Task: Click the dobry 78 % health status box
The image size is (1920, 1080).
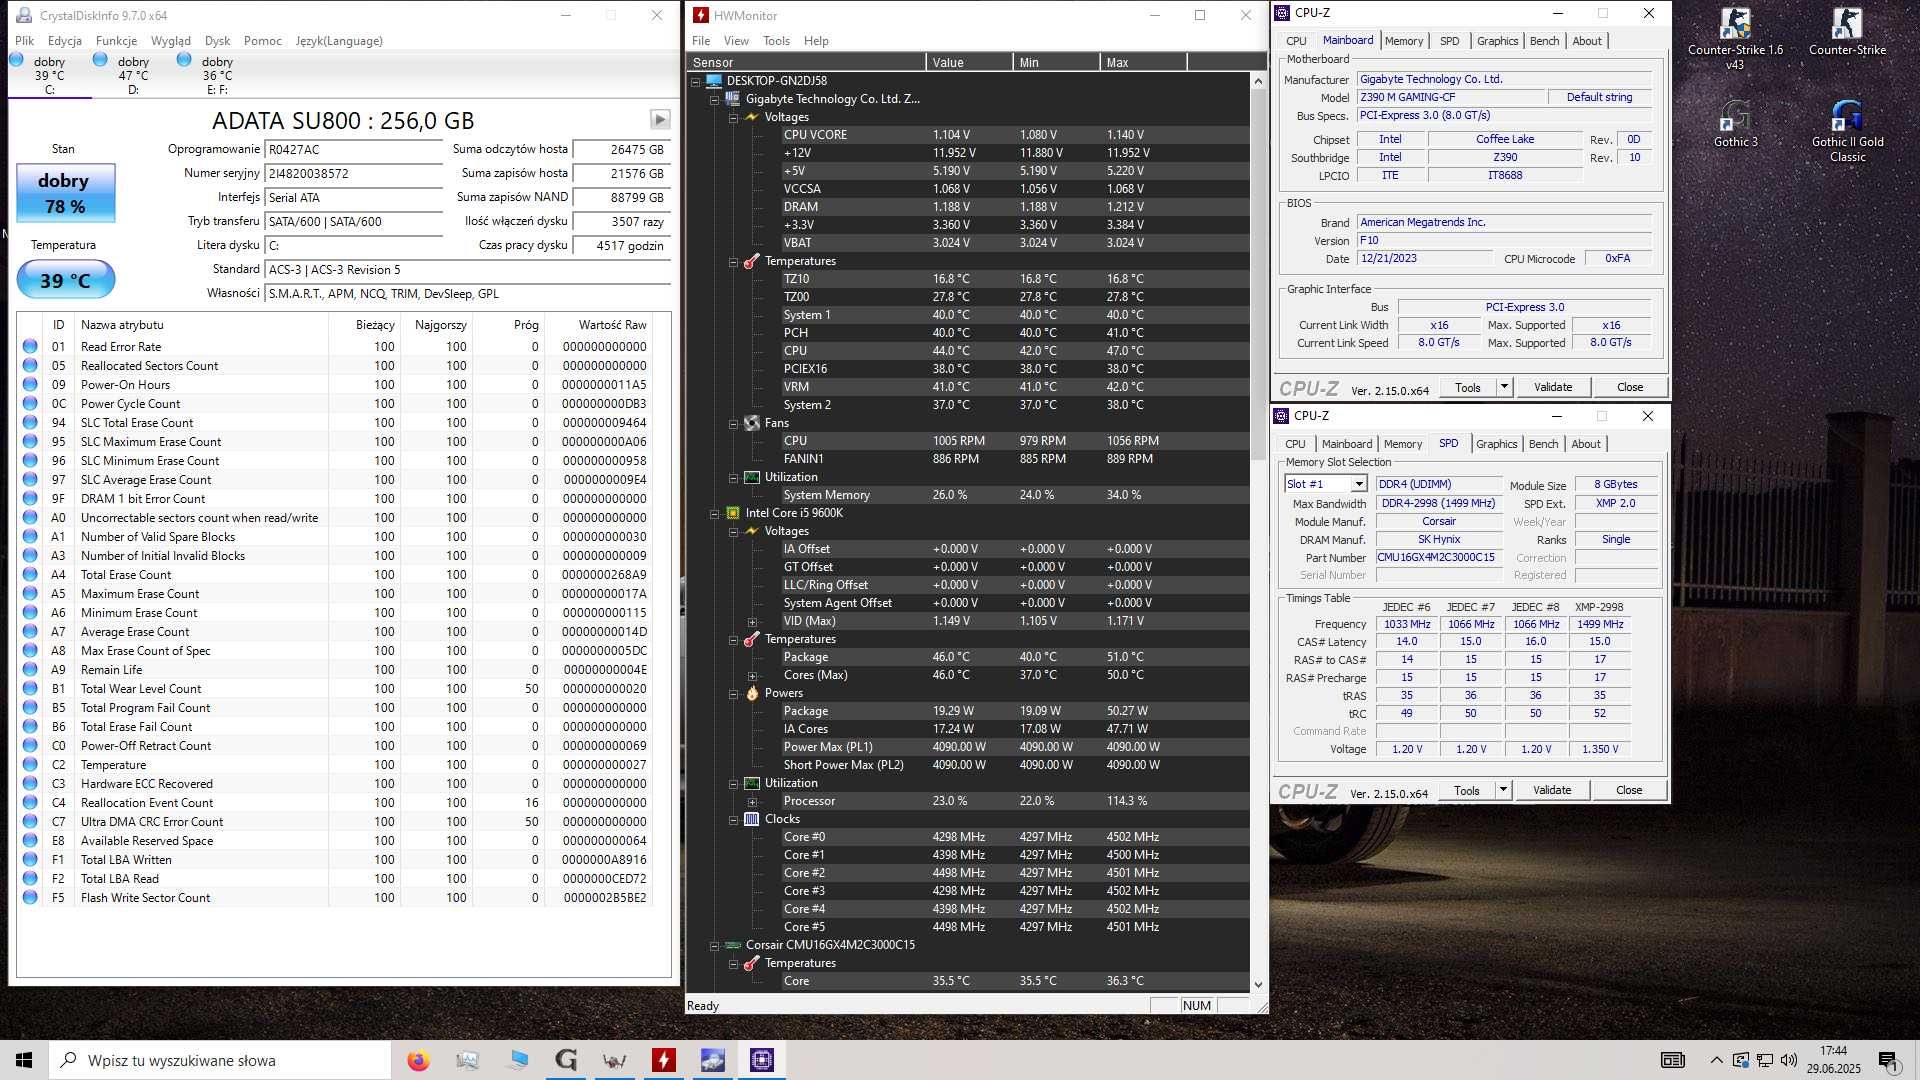Action: click(66, 193)
